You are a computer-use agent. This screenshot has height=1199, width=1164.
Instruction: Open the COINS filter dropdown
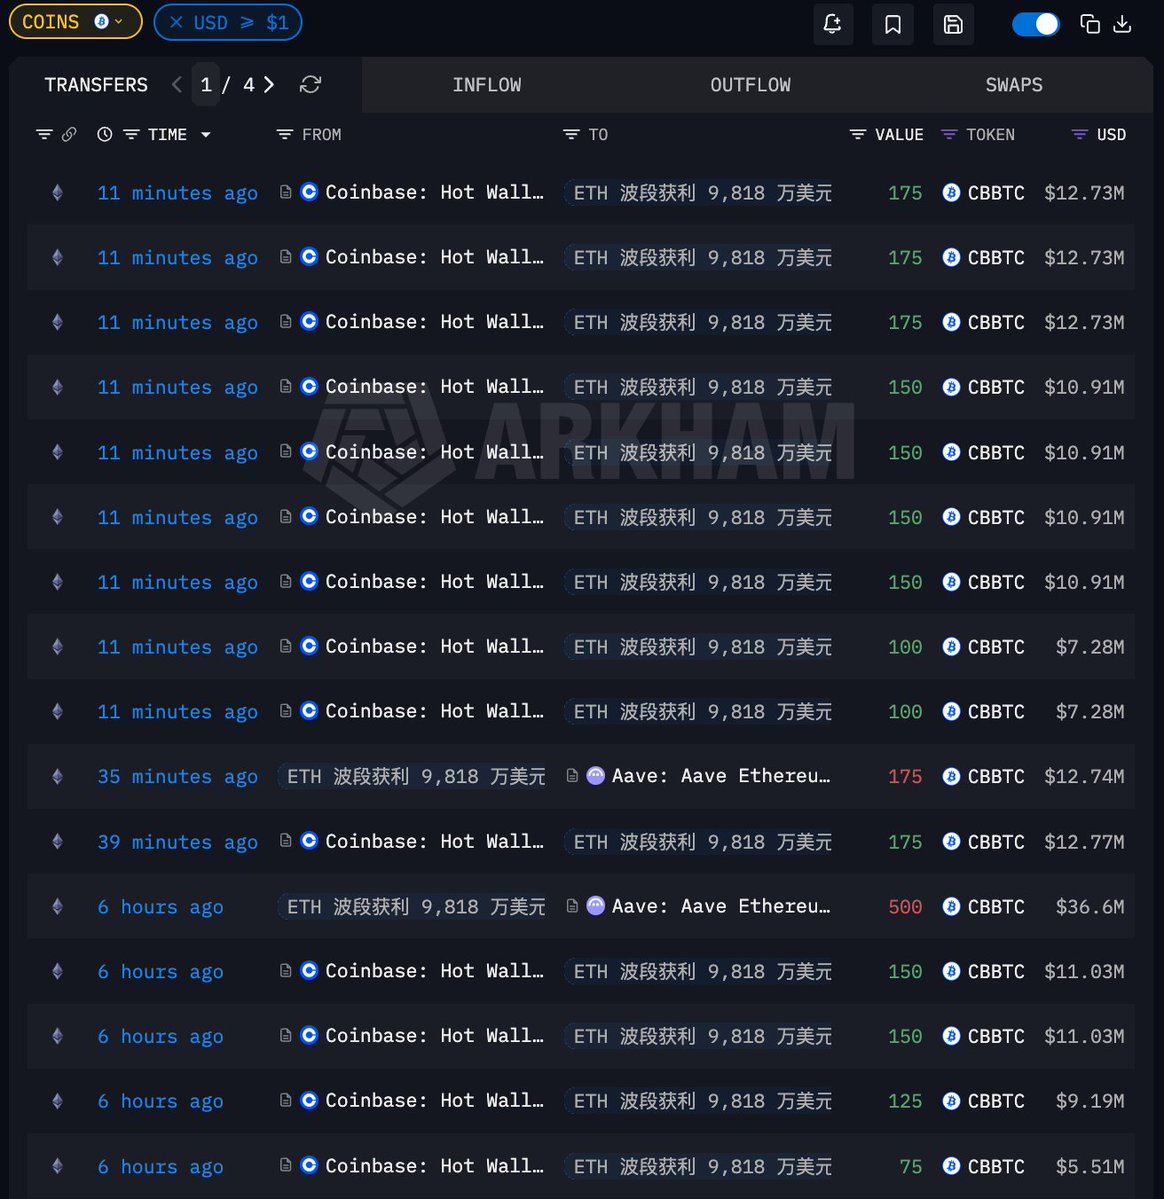click(75, 22)
